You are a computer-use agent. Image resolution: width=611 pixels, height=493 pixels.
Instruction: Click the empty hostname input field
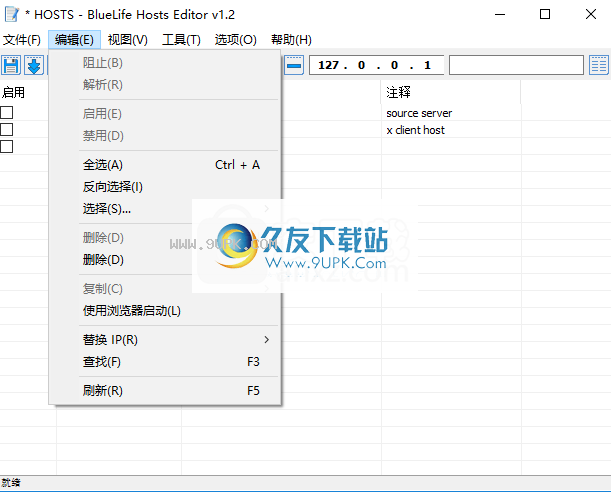click(516, 65)
